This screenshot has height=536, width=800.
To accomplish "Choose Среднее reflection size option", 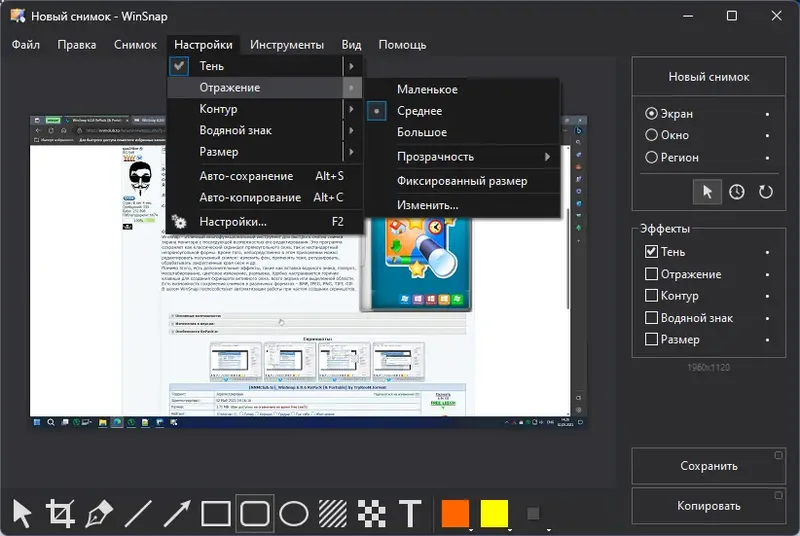I will [463, 111].
